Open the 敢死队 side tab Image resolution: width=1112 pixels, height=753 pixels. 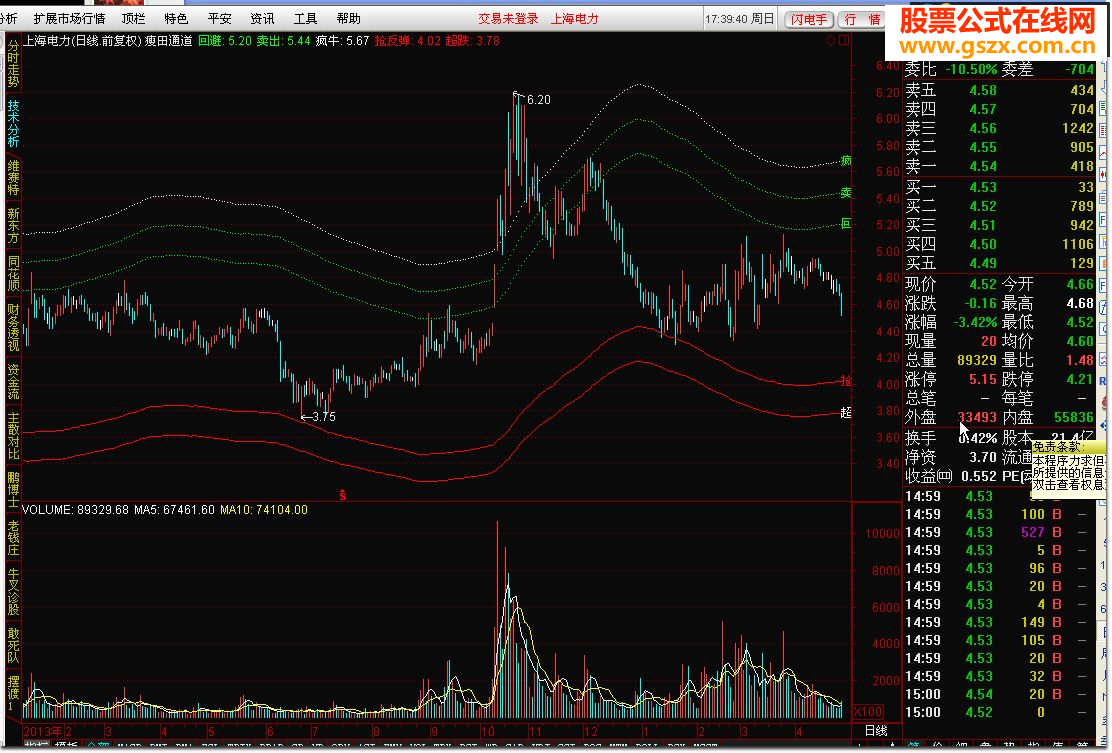(x=13, y=645)
